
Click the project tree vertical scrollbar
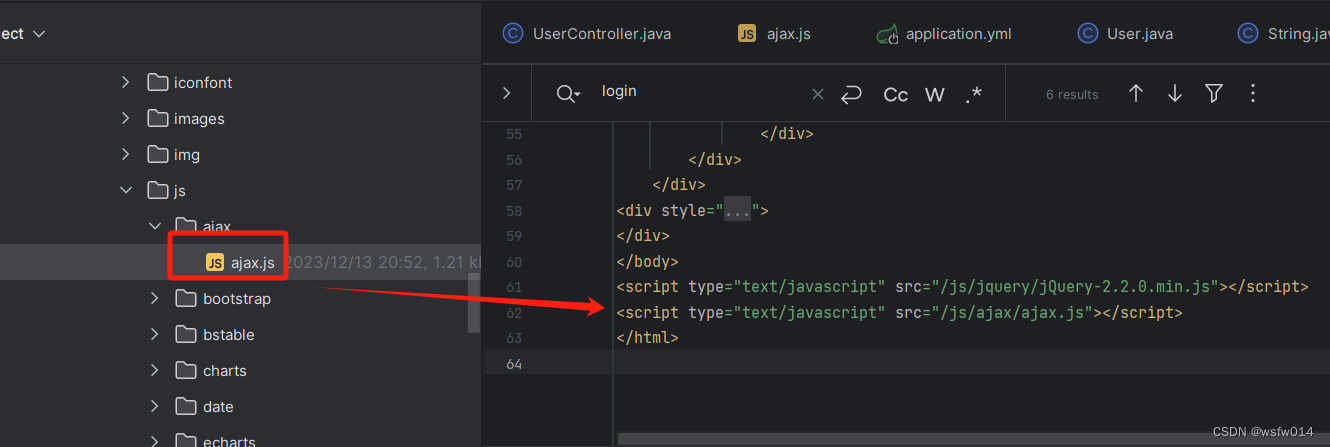[x=474, y=302]
